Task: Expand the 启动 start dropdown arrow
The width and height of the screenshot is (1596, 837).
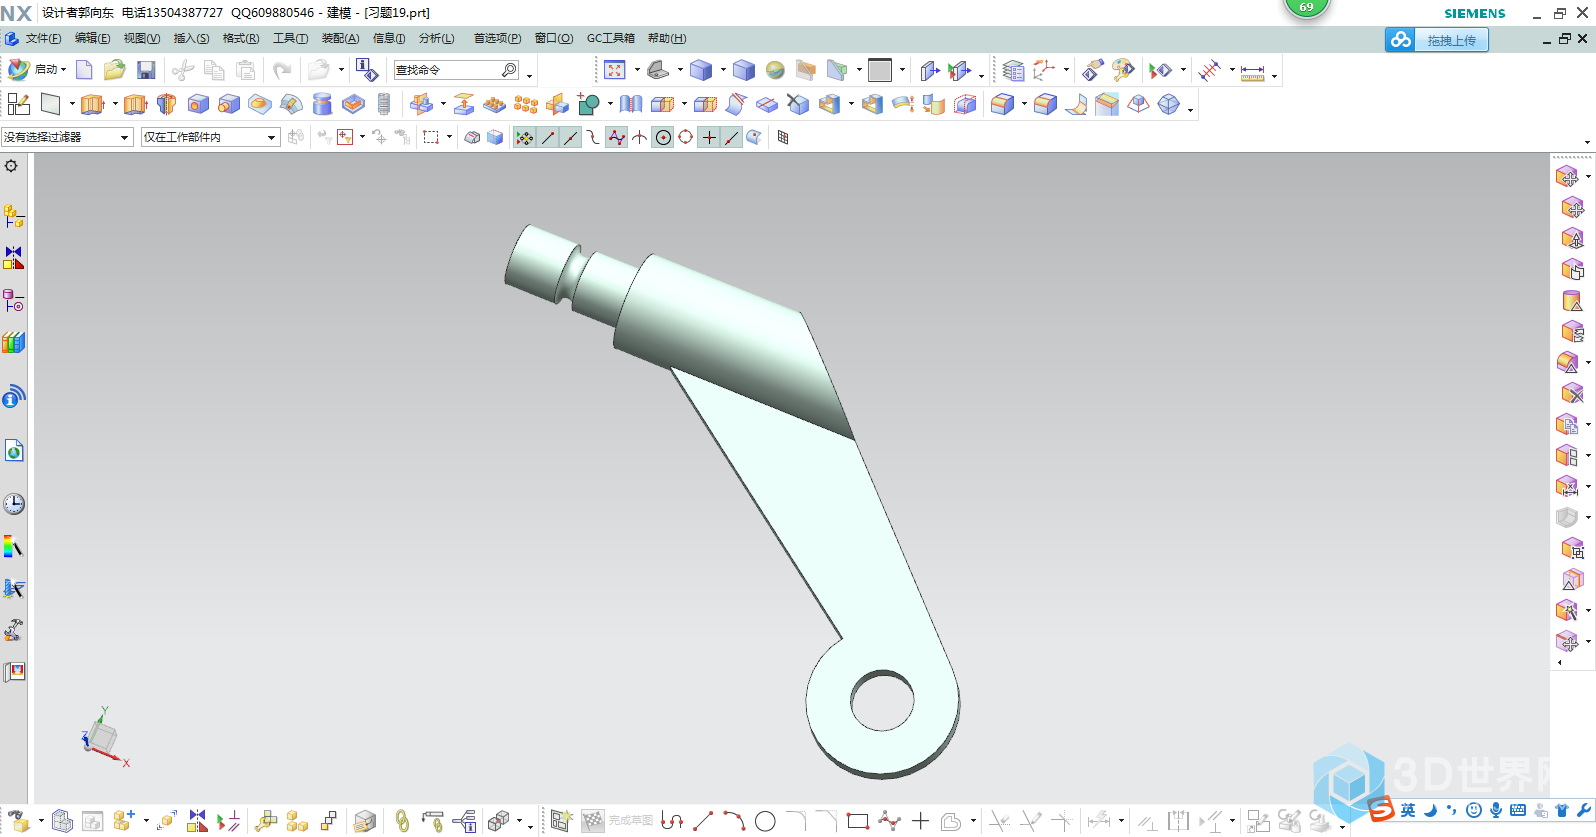Action: tap(63, 70)
